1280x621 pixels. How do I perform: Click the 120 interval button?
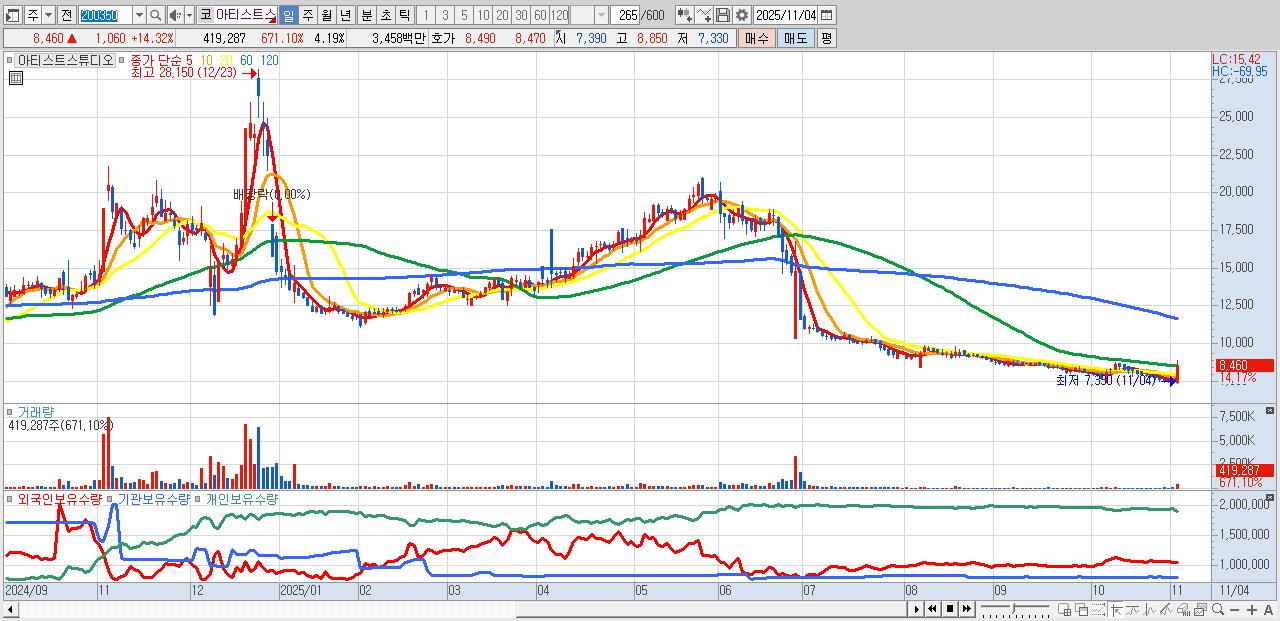tap(560, 15)
